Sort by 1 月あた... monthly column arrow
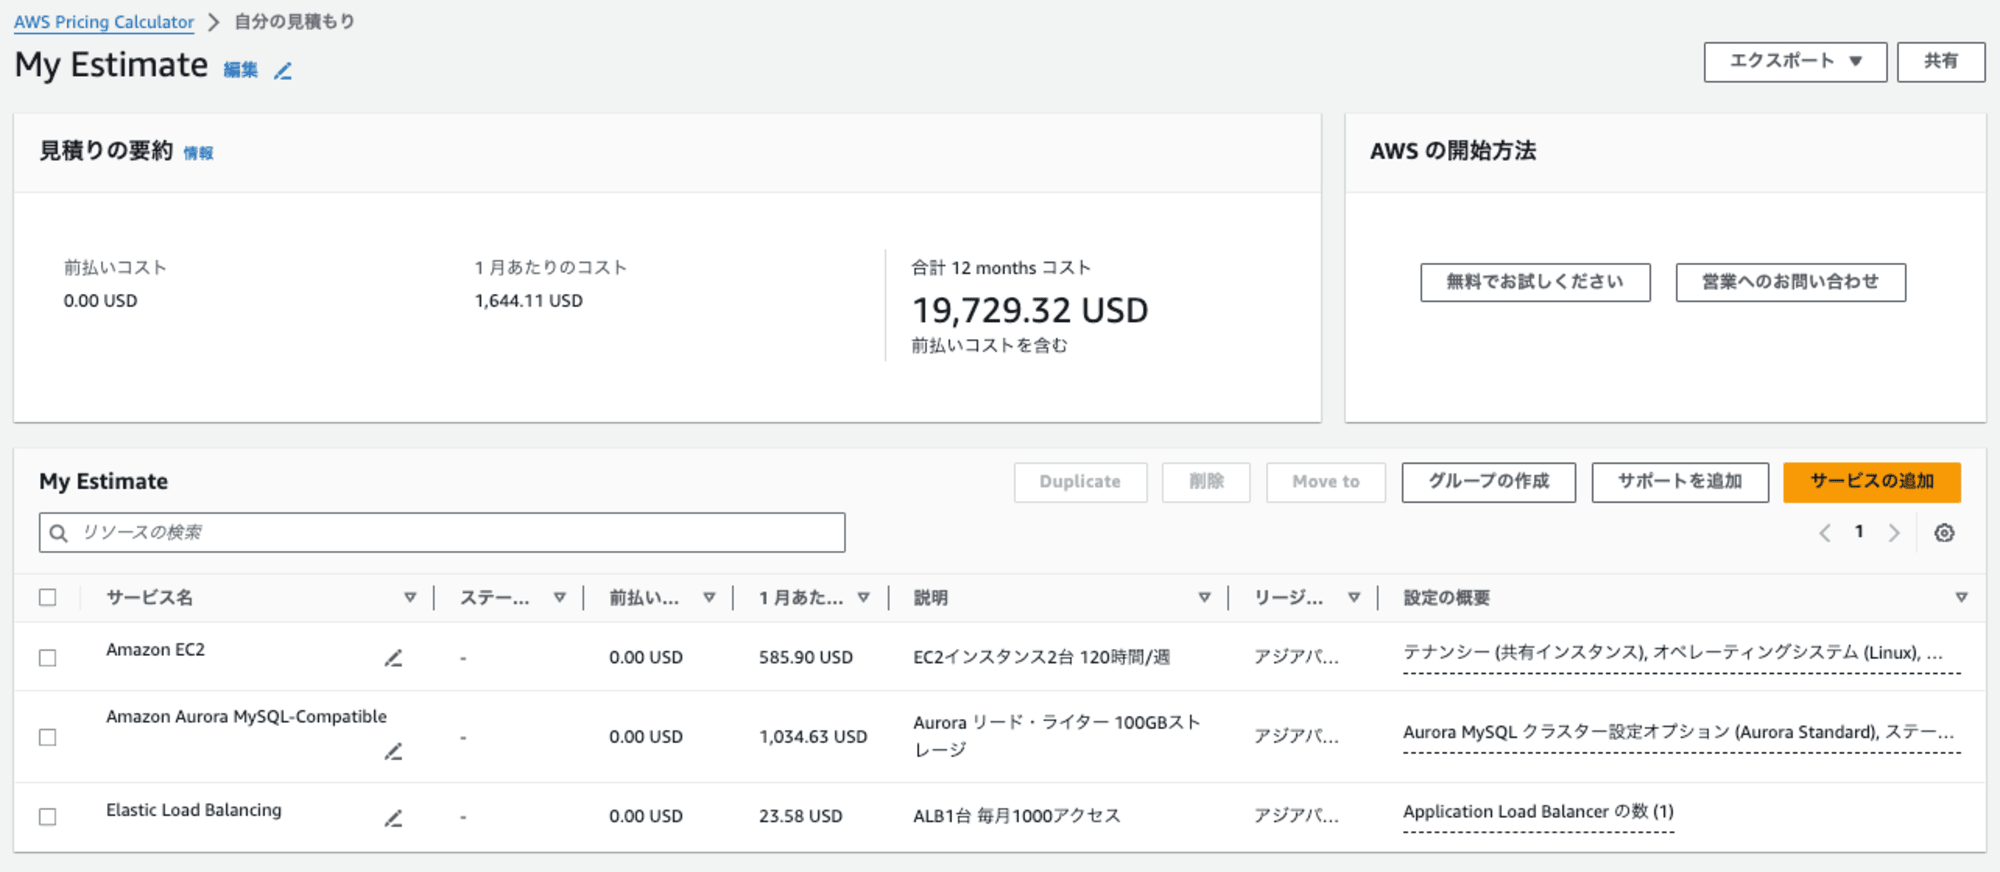Image resolution: width=2000 pixels, height=872 pixels. pyautogui.click(x=864, y=597)
